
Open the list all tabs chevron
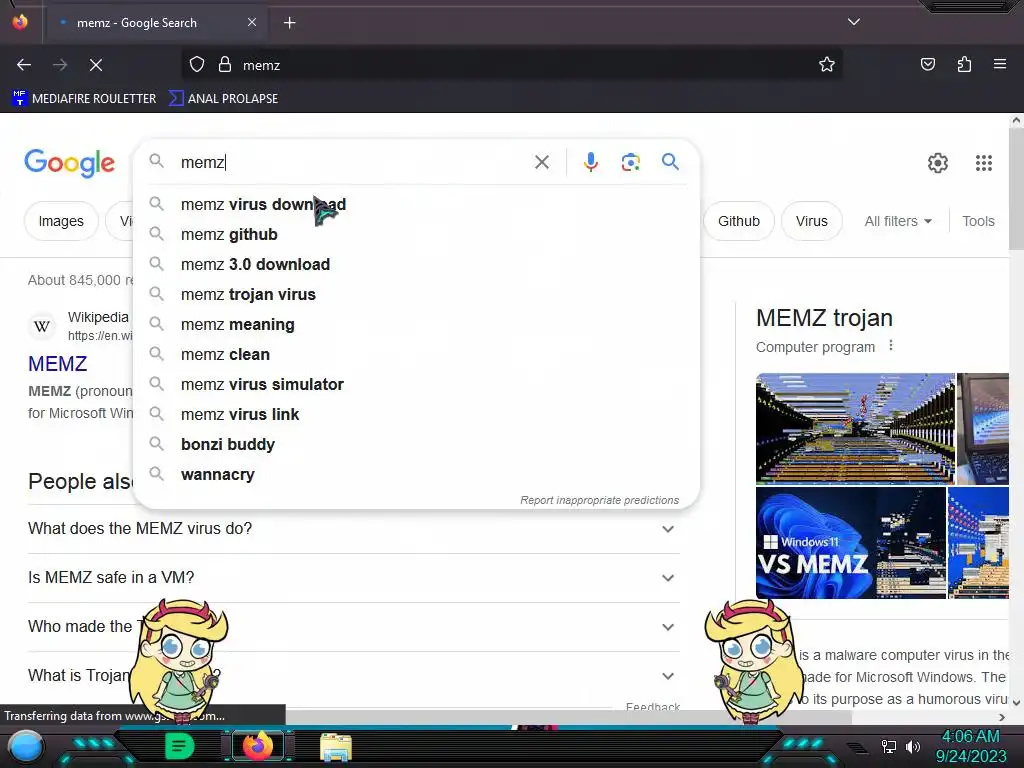[854, 22]
